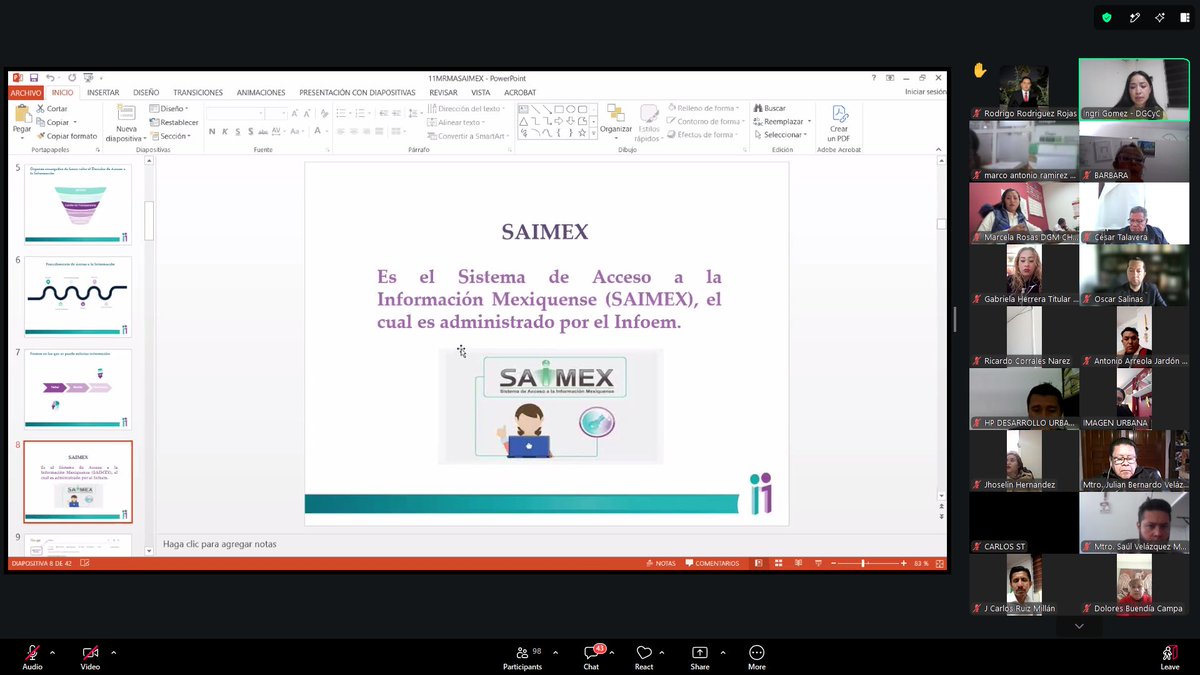Toggle Bold (N) formatting

point(212,131)
